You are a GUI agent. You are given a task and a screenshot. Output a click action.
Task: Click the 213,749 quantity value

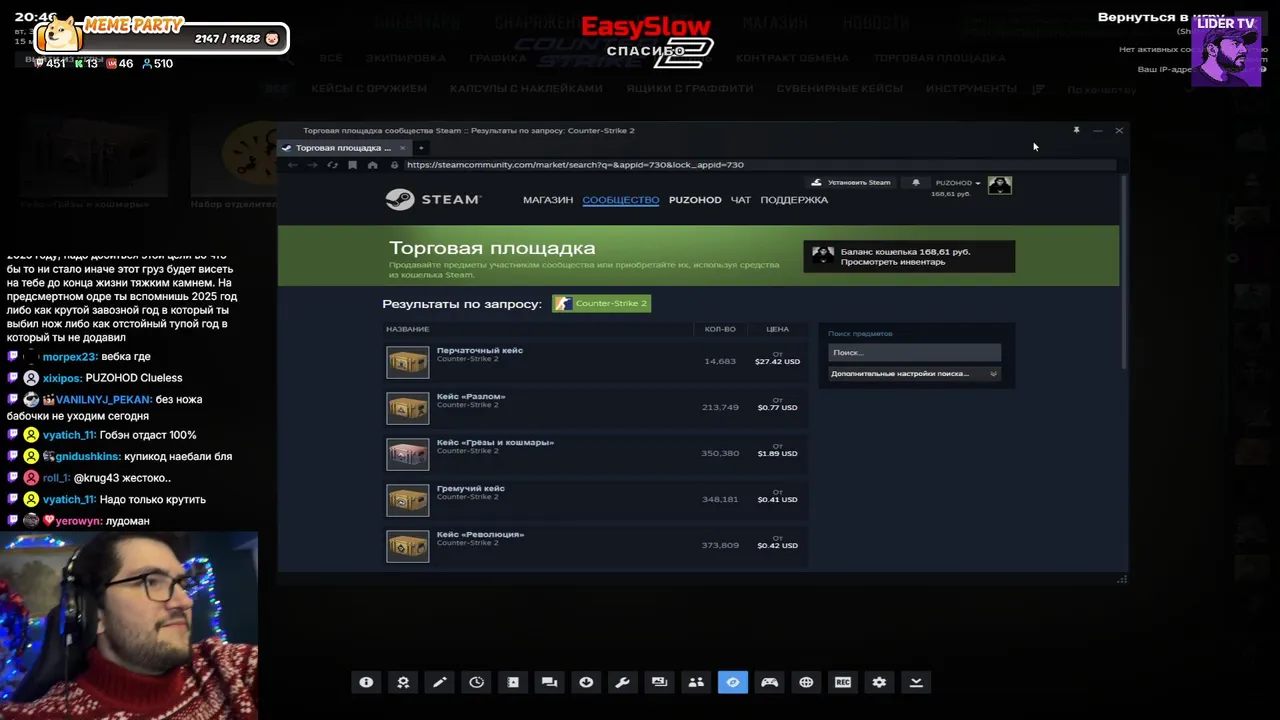pyautogui.click(x=720, y=408)
